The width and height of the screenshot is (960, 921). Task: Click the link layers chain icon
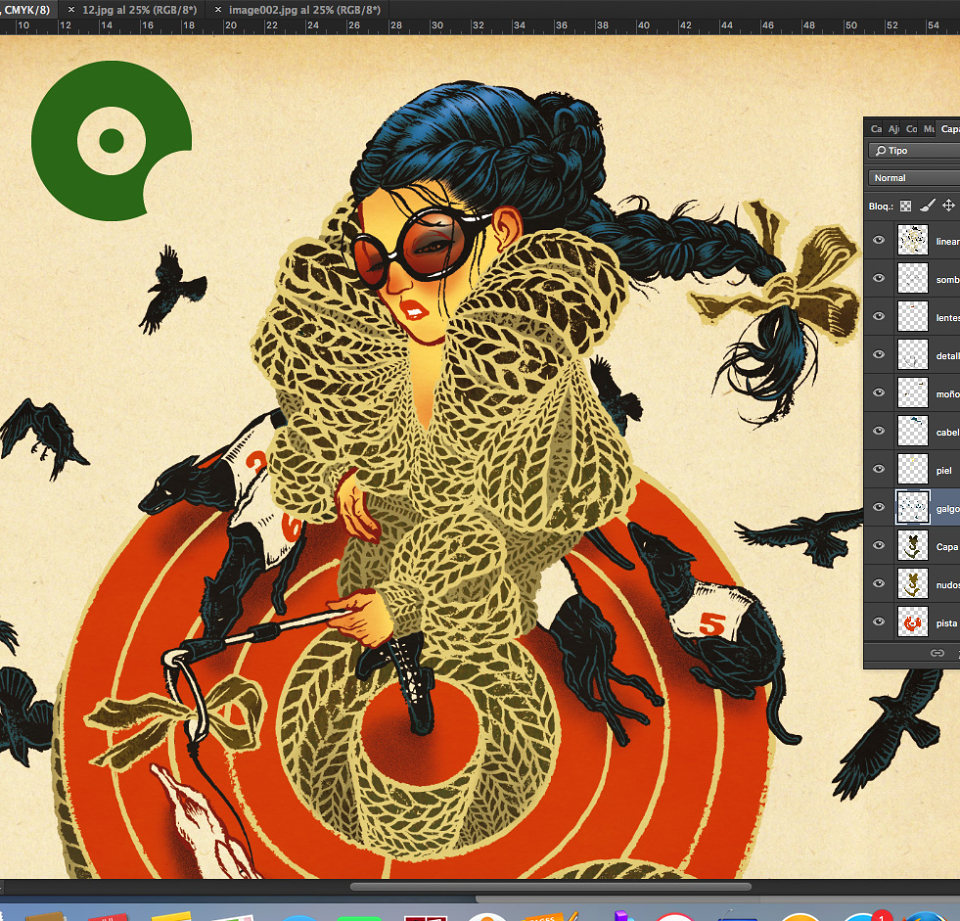click(x=937, y=653)
